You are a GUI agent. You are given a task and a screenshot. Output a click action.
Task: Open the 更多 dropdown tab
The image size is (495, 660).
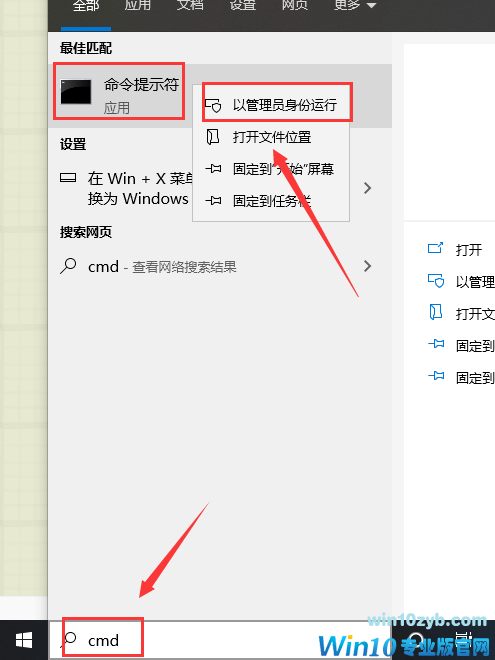[354, 5]
